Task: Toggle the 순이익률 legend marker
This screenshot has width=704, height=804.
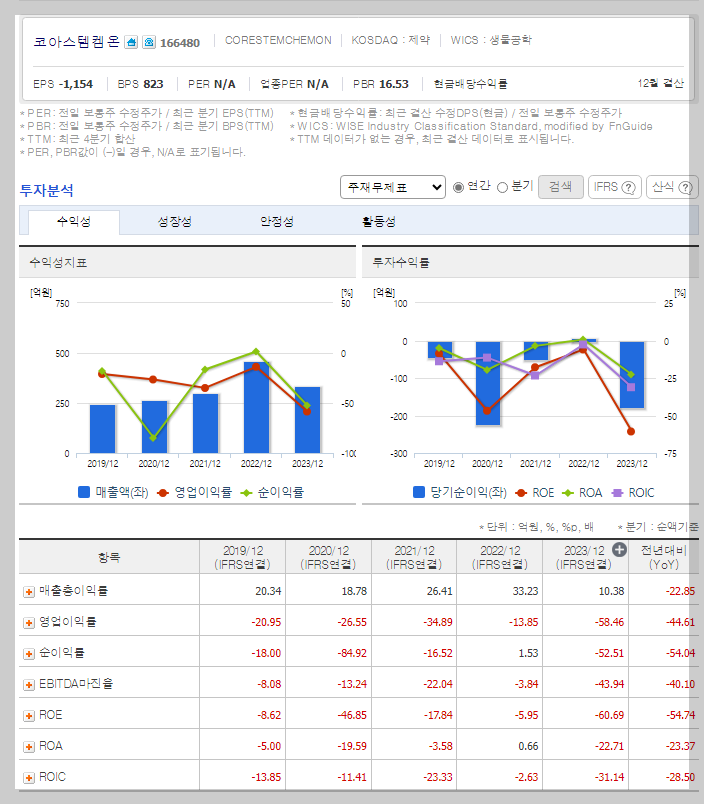Action: tap(247, 493)
